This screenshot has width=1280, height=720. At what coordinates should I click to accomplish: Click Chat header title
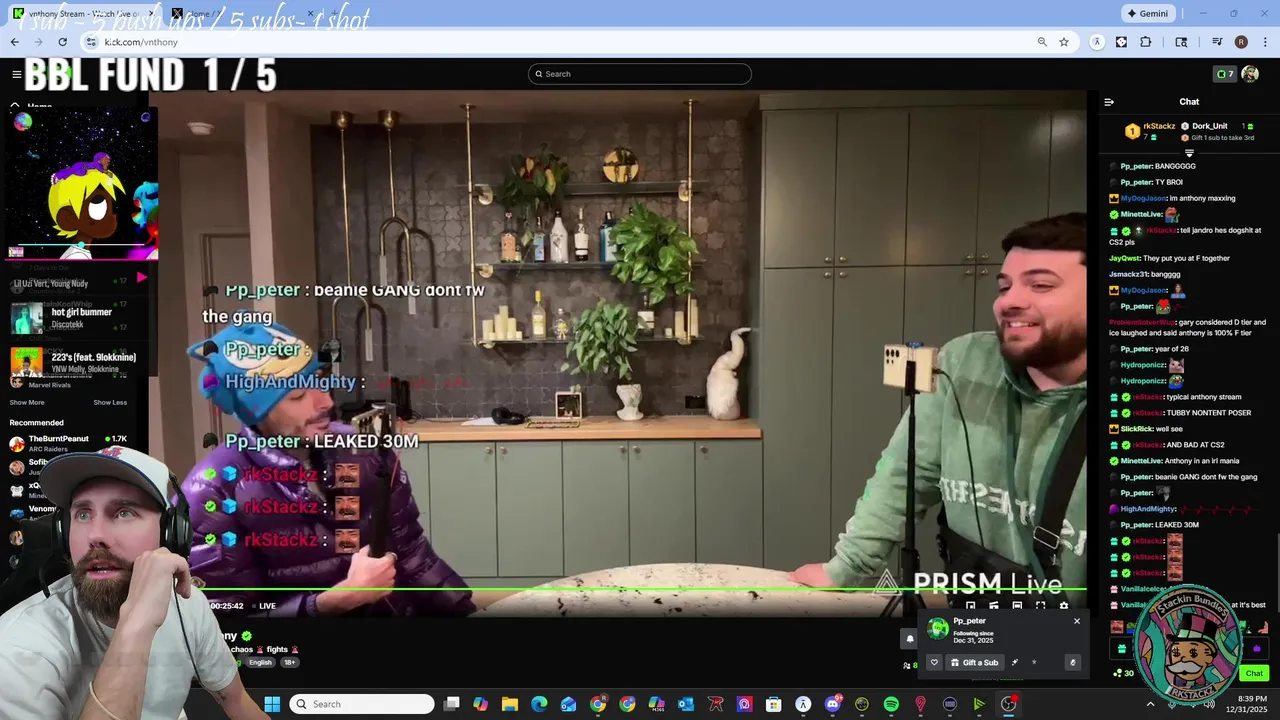point(1189,102)
